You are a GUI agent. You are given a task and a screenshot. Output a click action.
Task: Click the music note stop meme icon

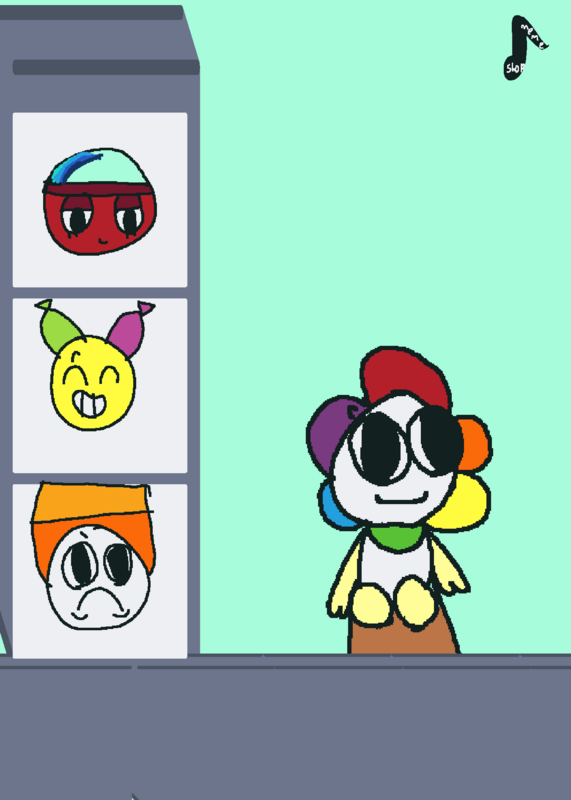523,47
